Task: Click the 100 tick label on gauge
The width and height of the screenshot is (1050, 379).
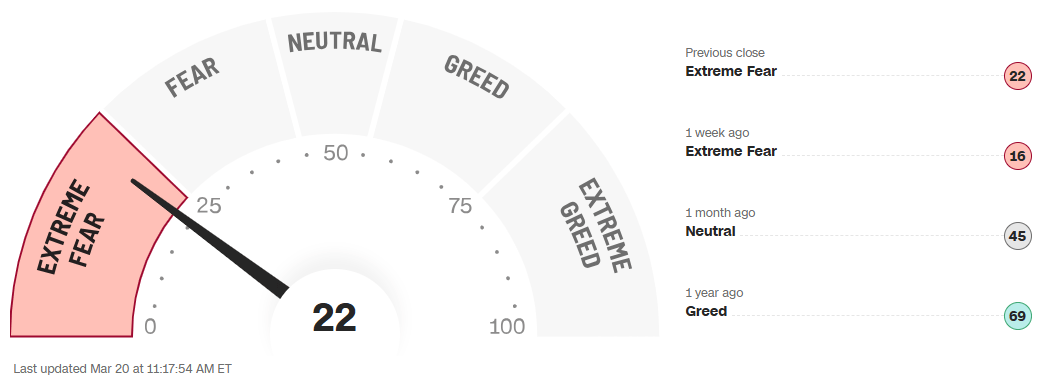Action: pyautogui.click(x=507, y=327)
